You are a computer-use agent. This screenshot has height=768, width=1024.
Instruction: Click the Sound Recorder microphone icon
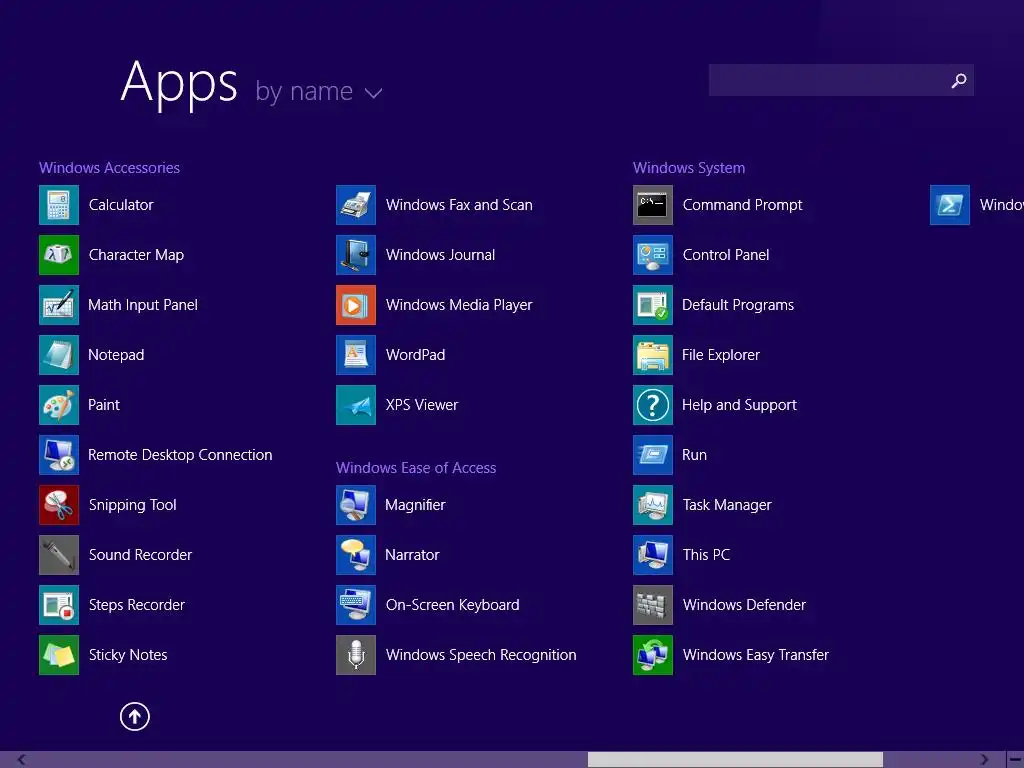tap(59, 555)
